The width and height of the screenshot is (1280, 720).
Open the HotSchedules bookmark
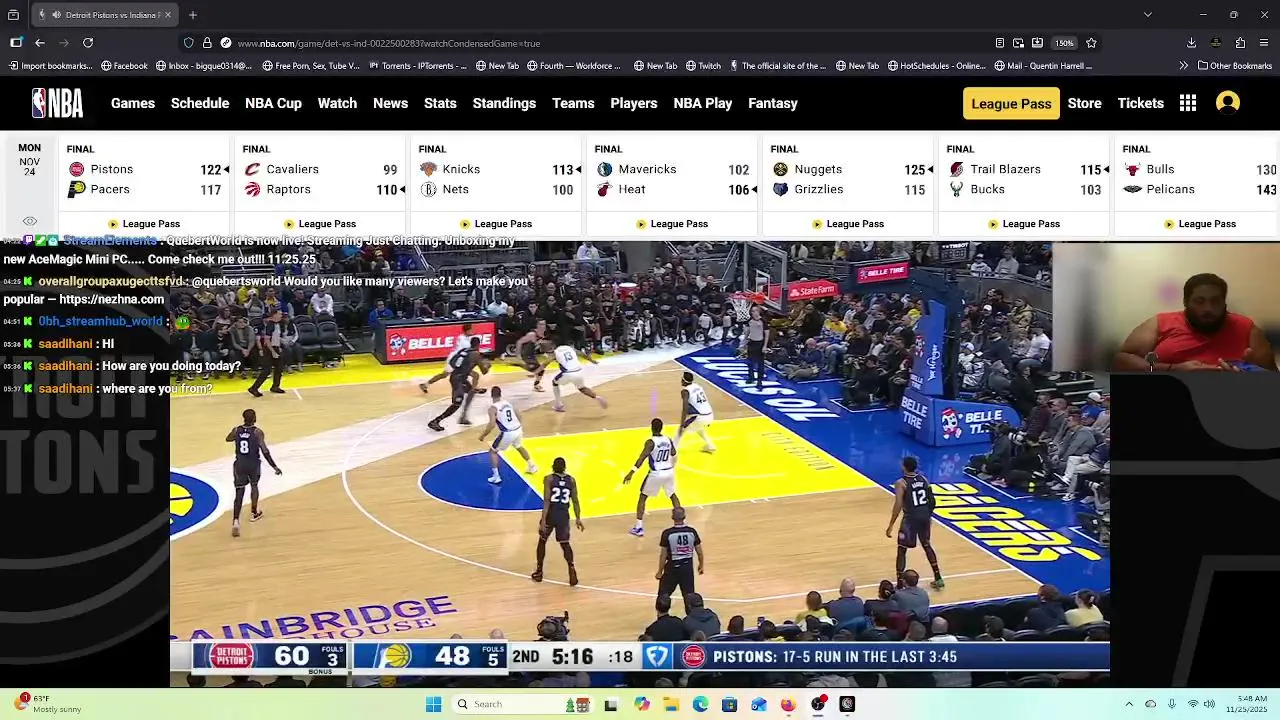[936, 66]
